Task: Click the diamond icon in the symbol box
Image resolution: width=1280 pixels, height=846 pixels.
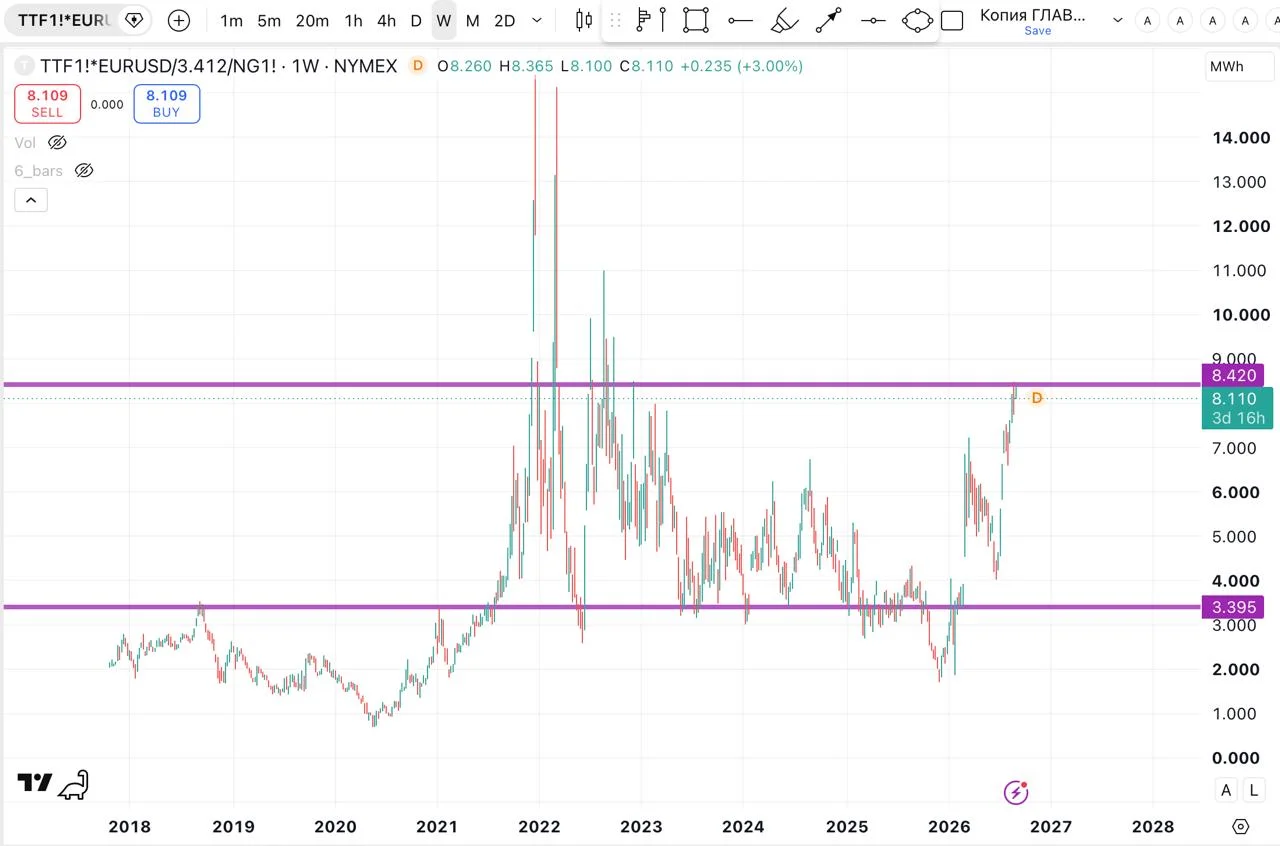Action: (133, 20)
